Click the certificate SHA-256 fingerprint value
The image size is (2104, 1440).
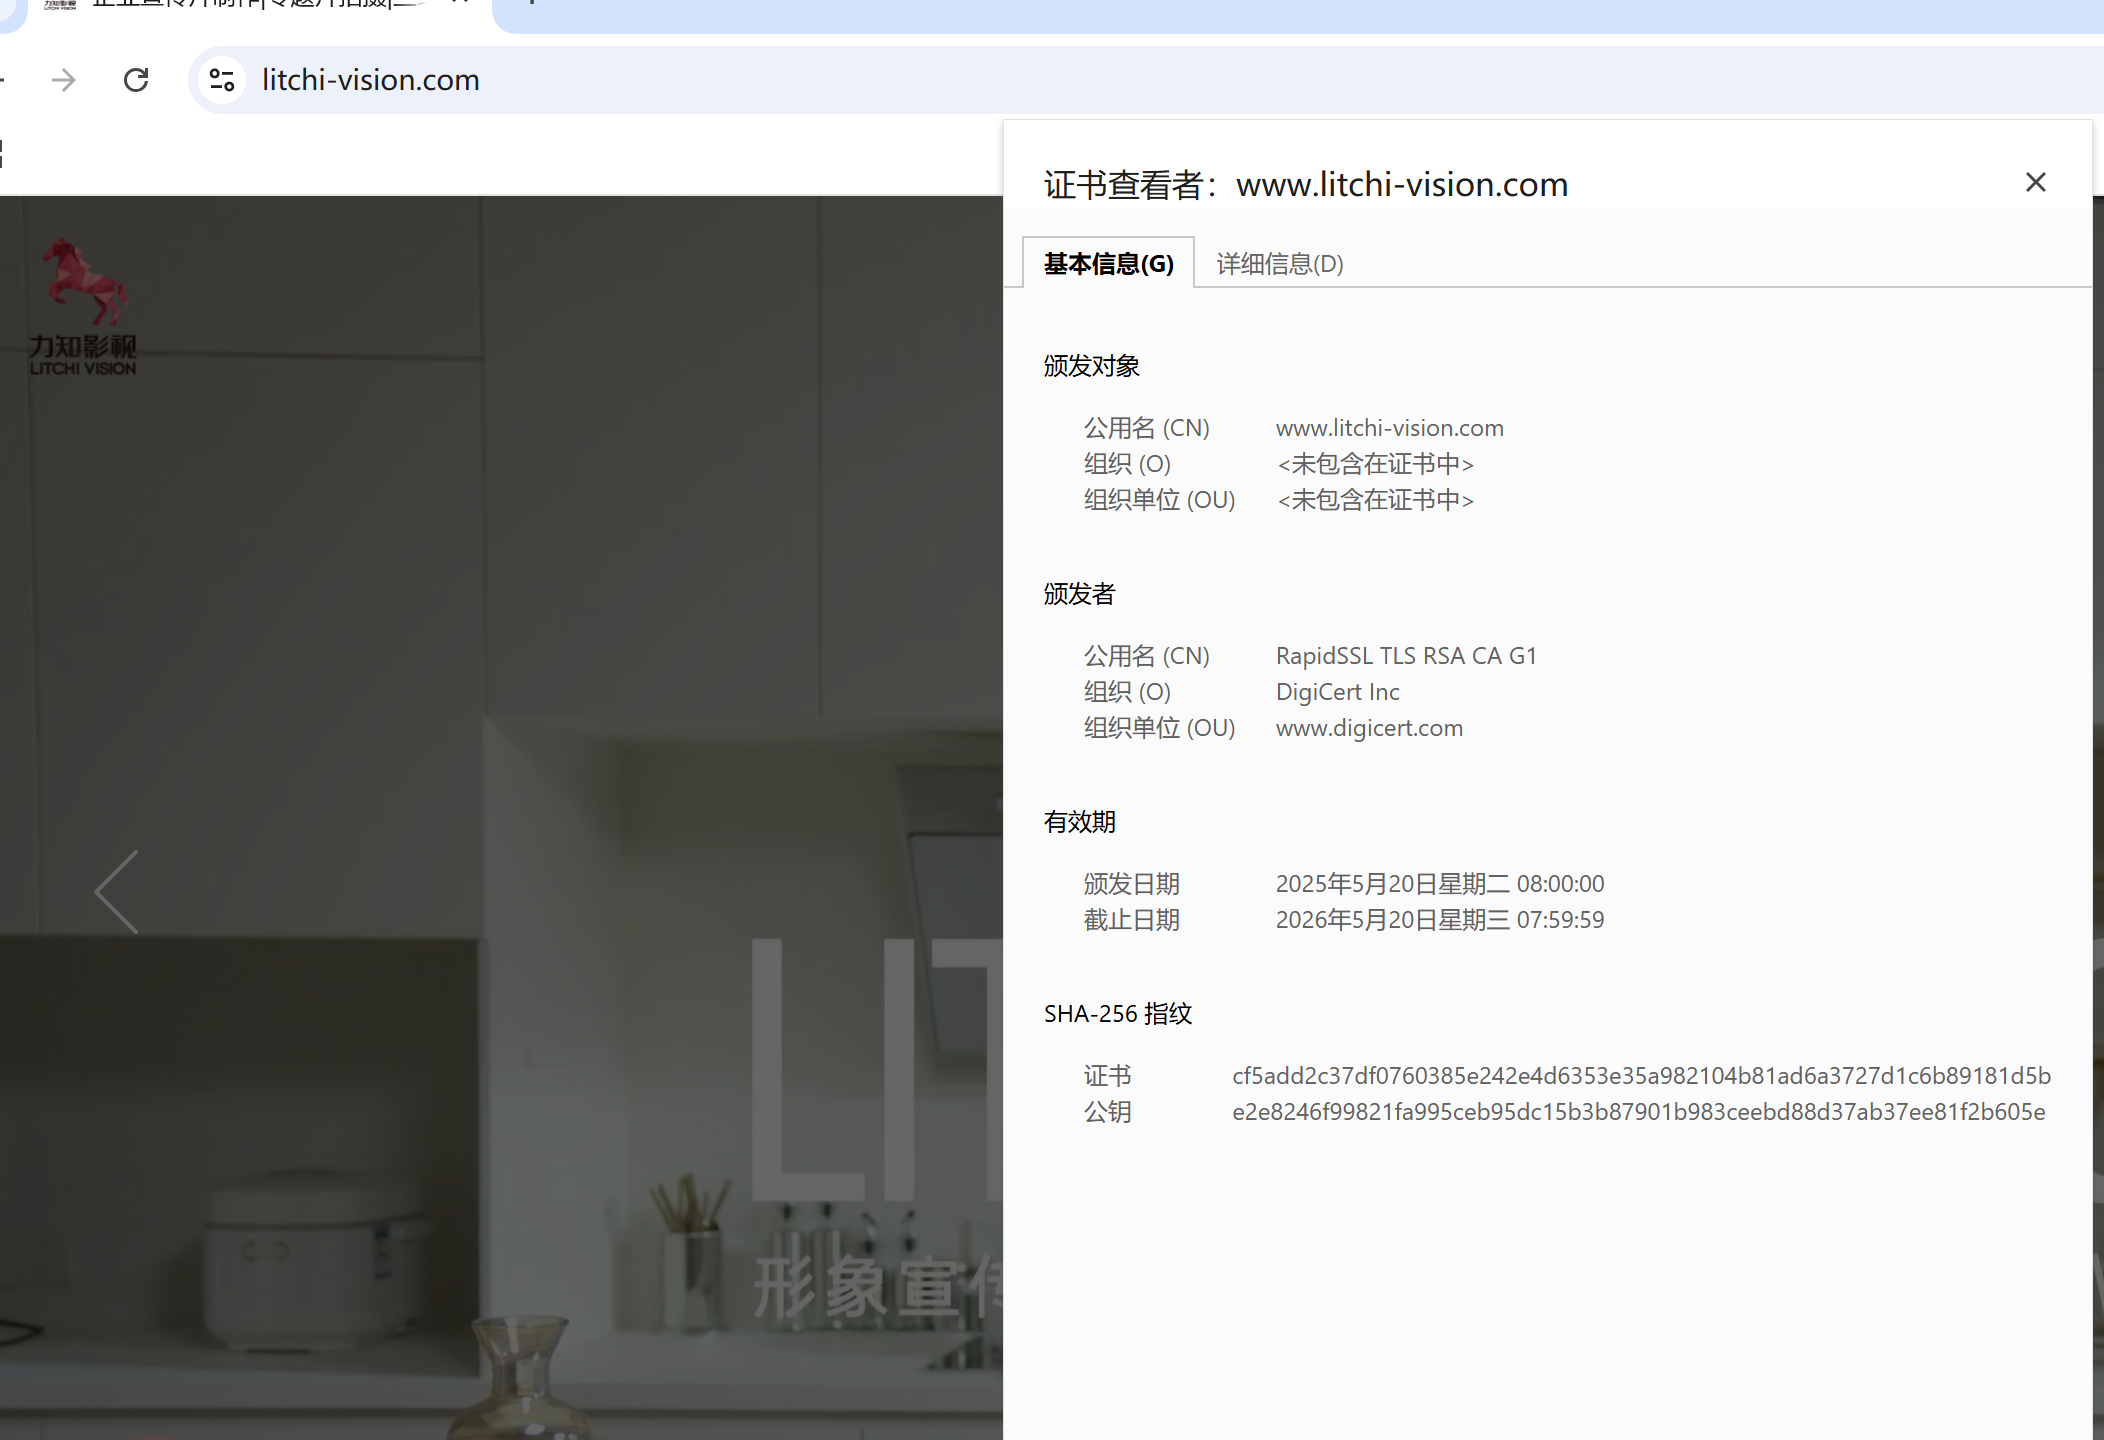(x=1641, y=1076)
